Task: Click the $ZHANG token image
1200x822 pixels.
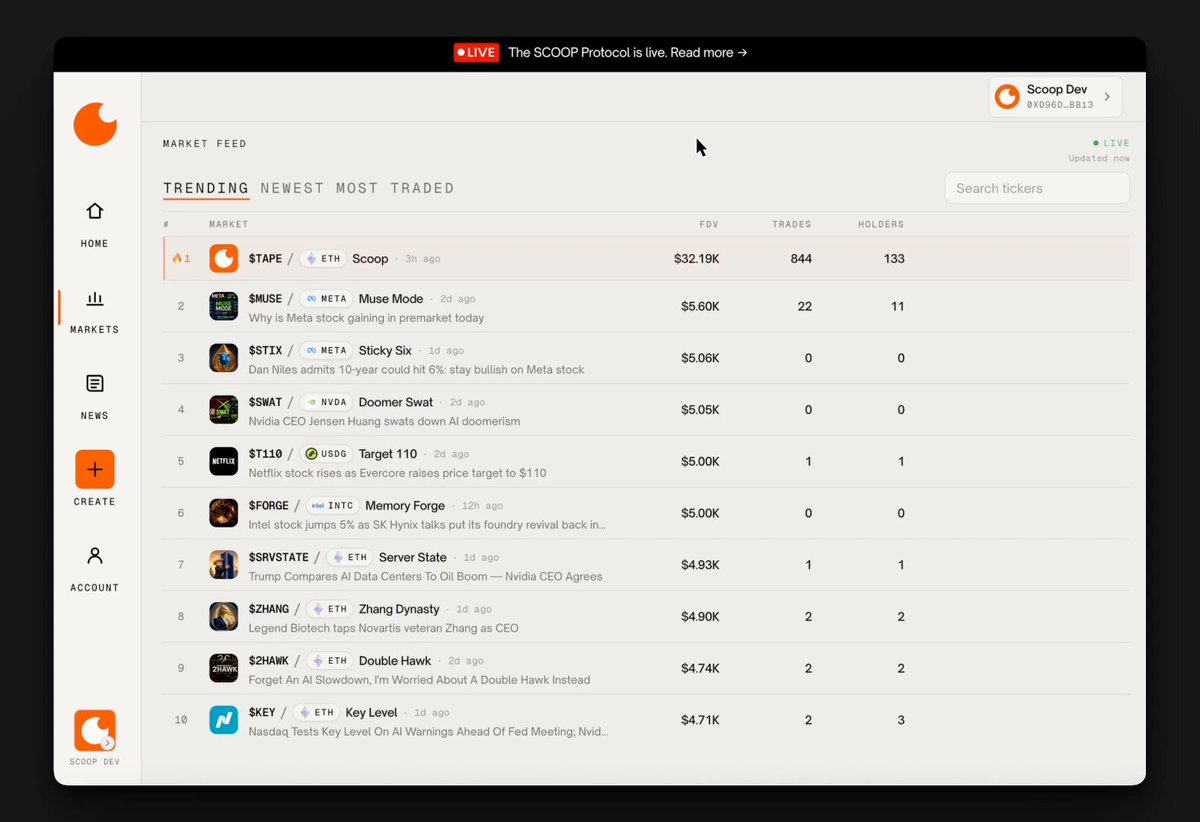Action: coord(223,616)
